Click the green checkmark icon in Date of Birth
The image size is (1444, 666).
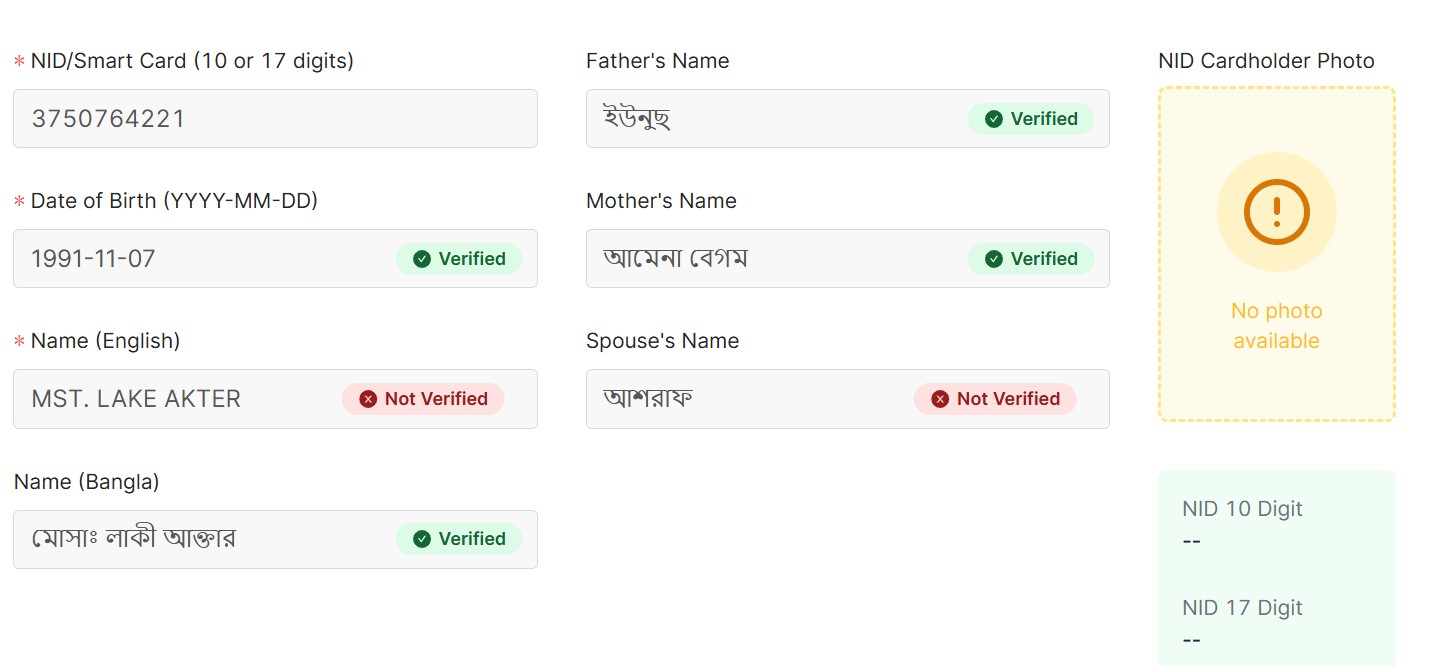click(x=422, y=259)
